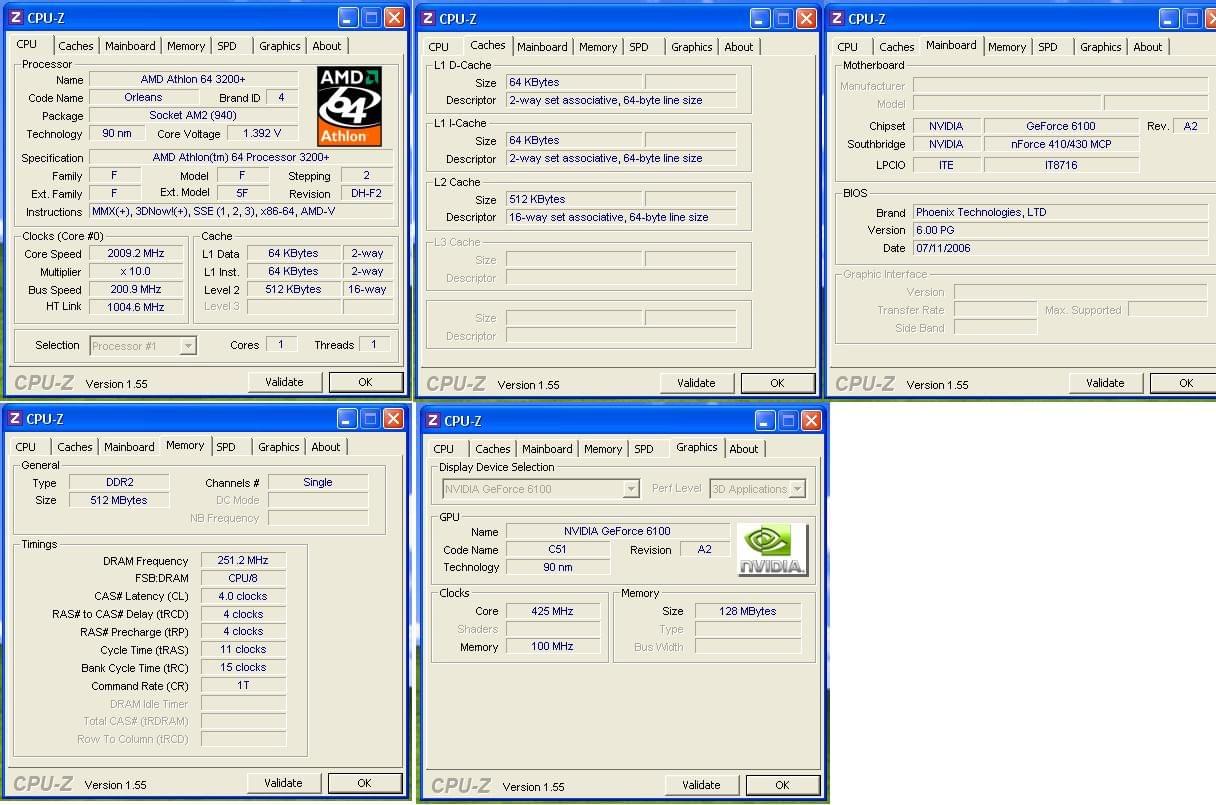Click CPU-Z title icon in Graphics tab window
Image resolution: width=1216 pixels, height=805 pixels.
click(433, 421)
